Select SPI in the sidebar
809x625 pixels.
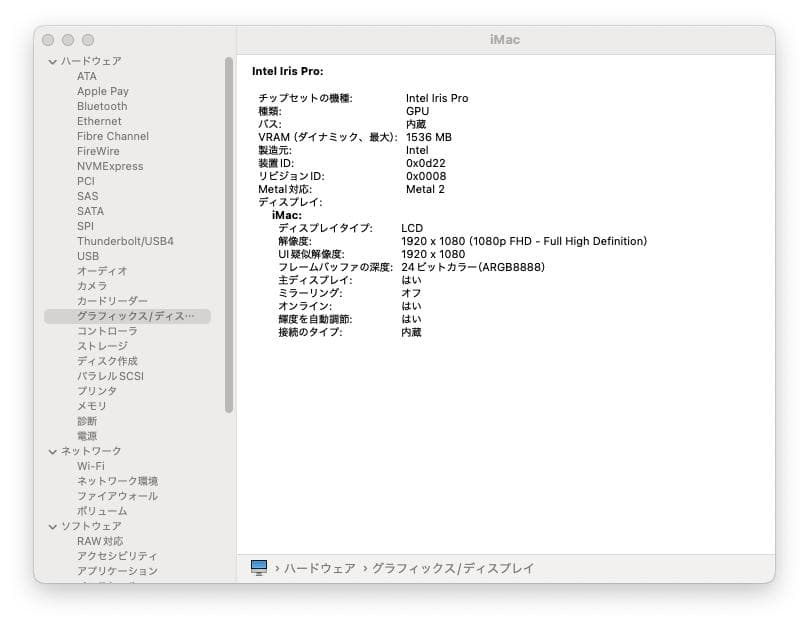click(85, 226)
